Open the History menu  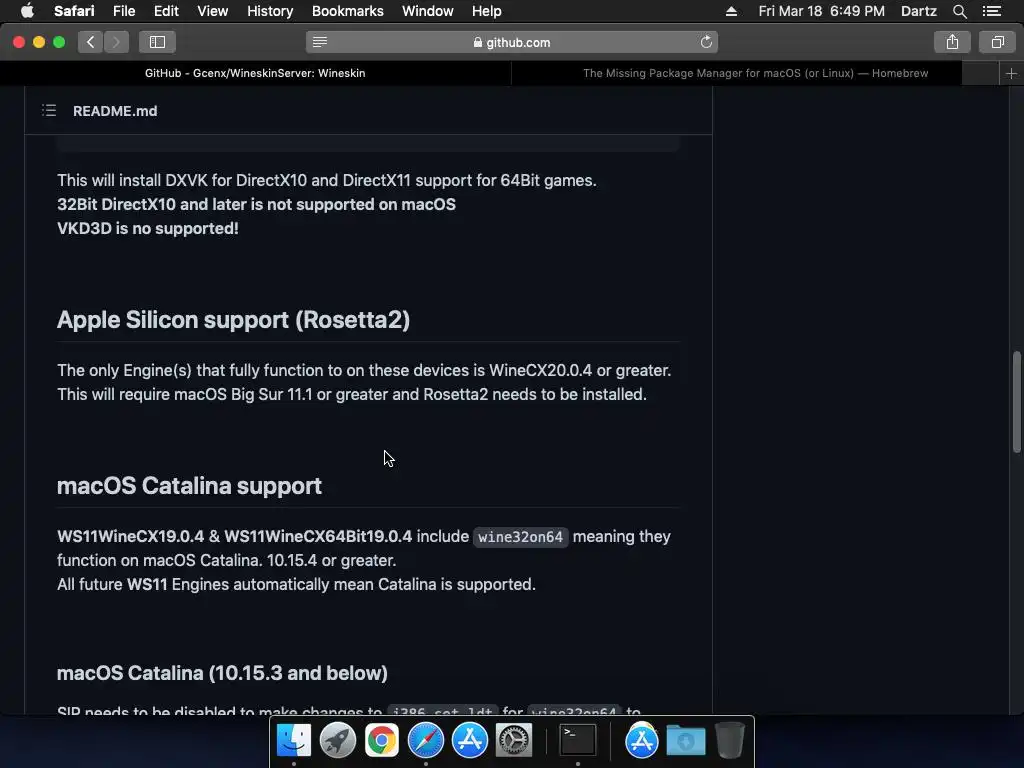(x=270, y=11)
